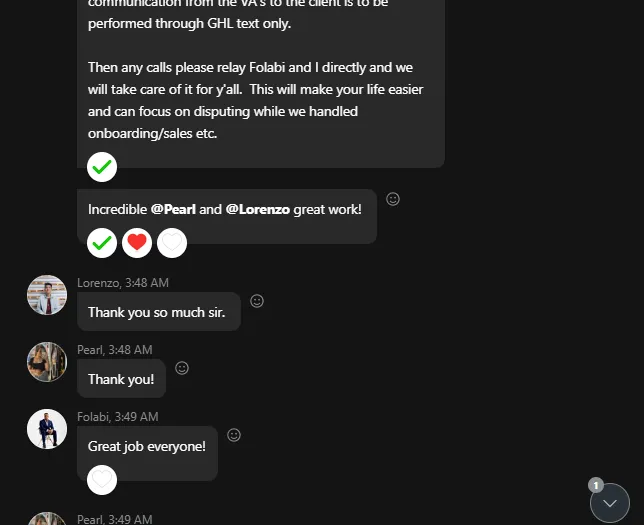Click the white heart reaction under 'Incredible' message

(172, 242)
